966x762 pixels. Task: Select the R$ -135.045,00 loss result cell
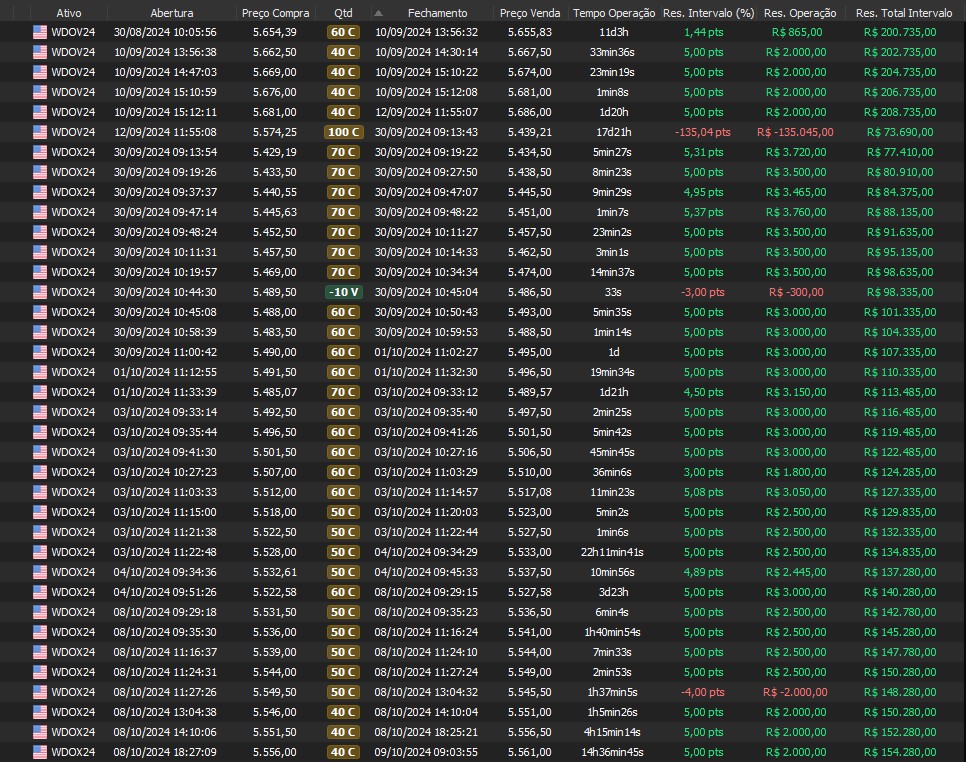click(795, 132)
